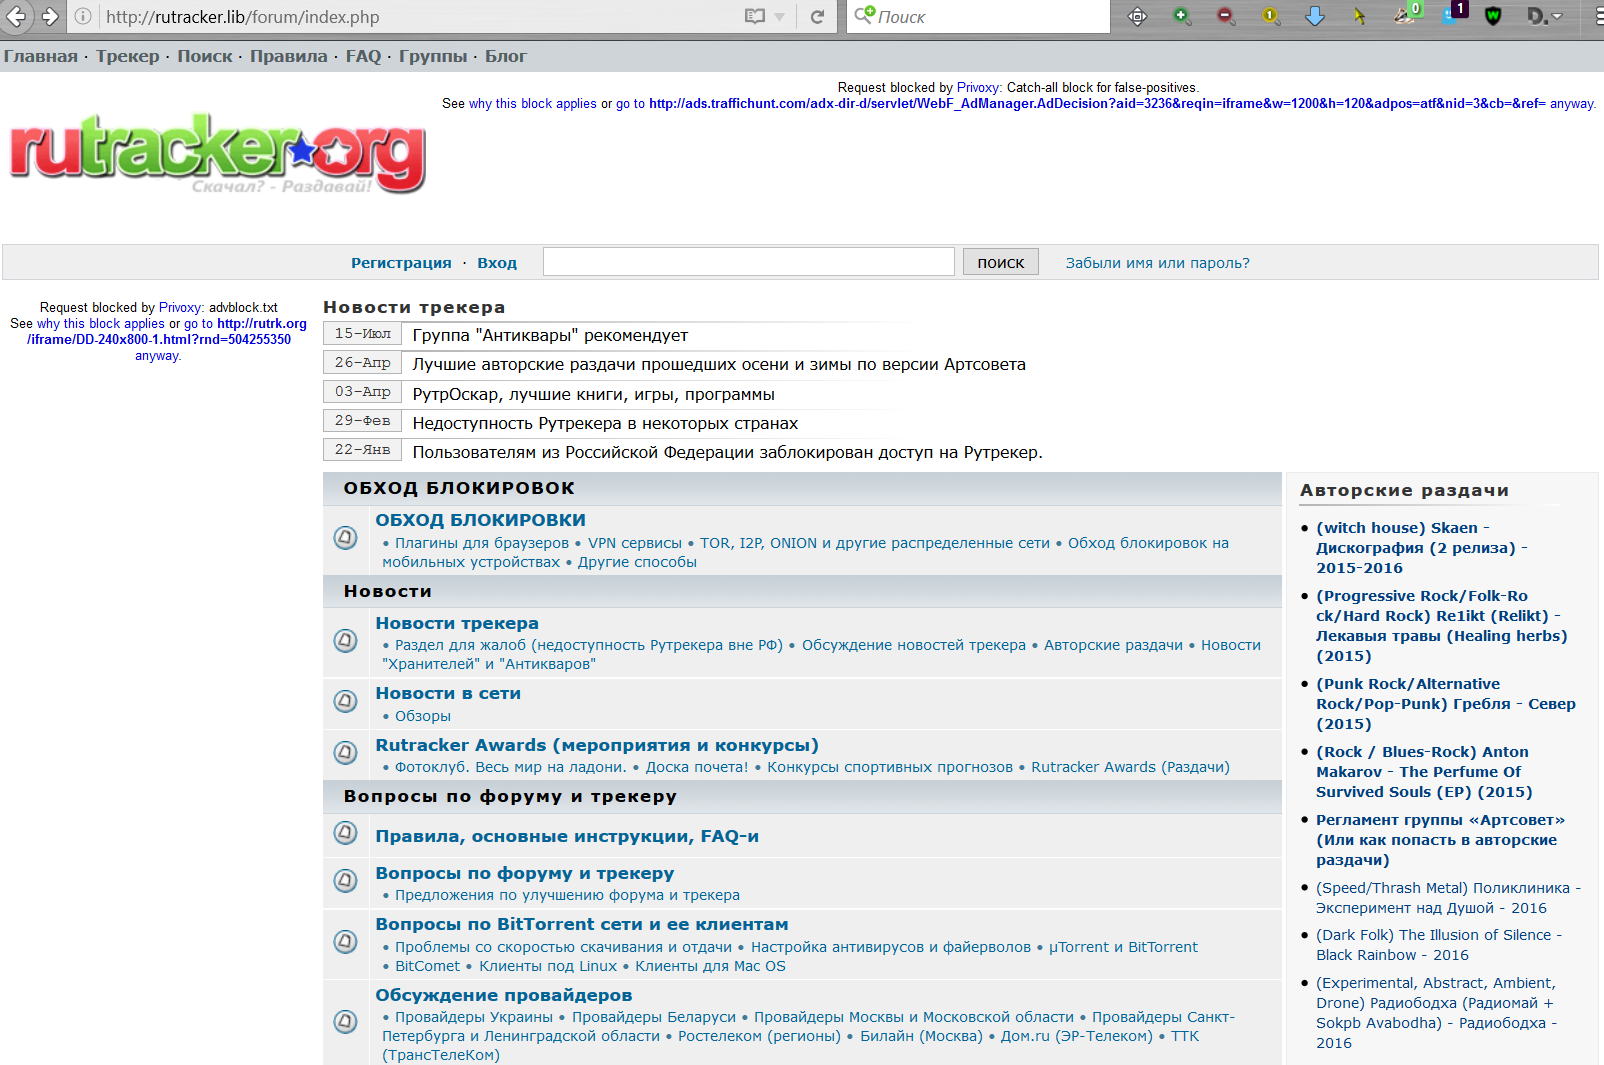Open Регламент группы «Артсовет» link
This screenshot has width=1604, height=1065.
coord(1440,840)
